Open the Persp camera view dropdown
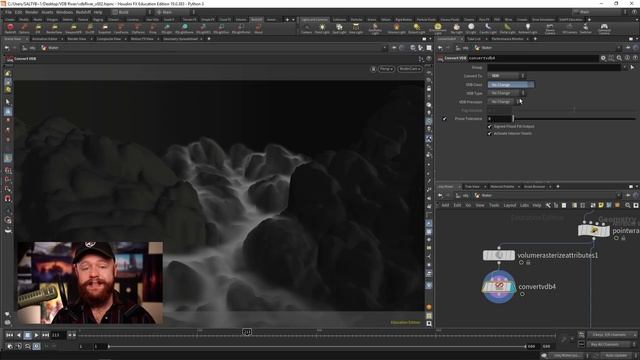This screenshot has width=640, height=360. 386,69
